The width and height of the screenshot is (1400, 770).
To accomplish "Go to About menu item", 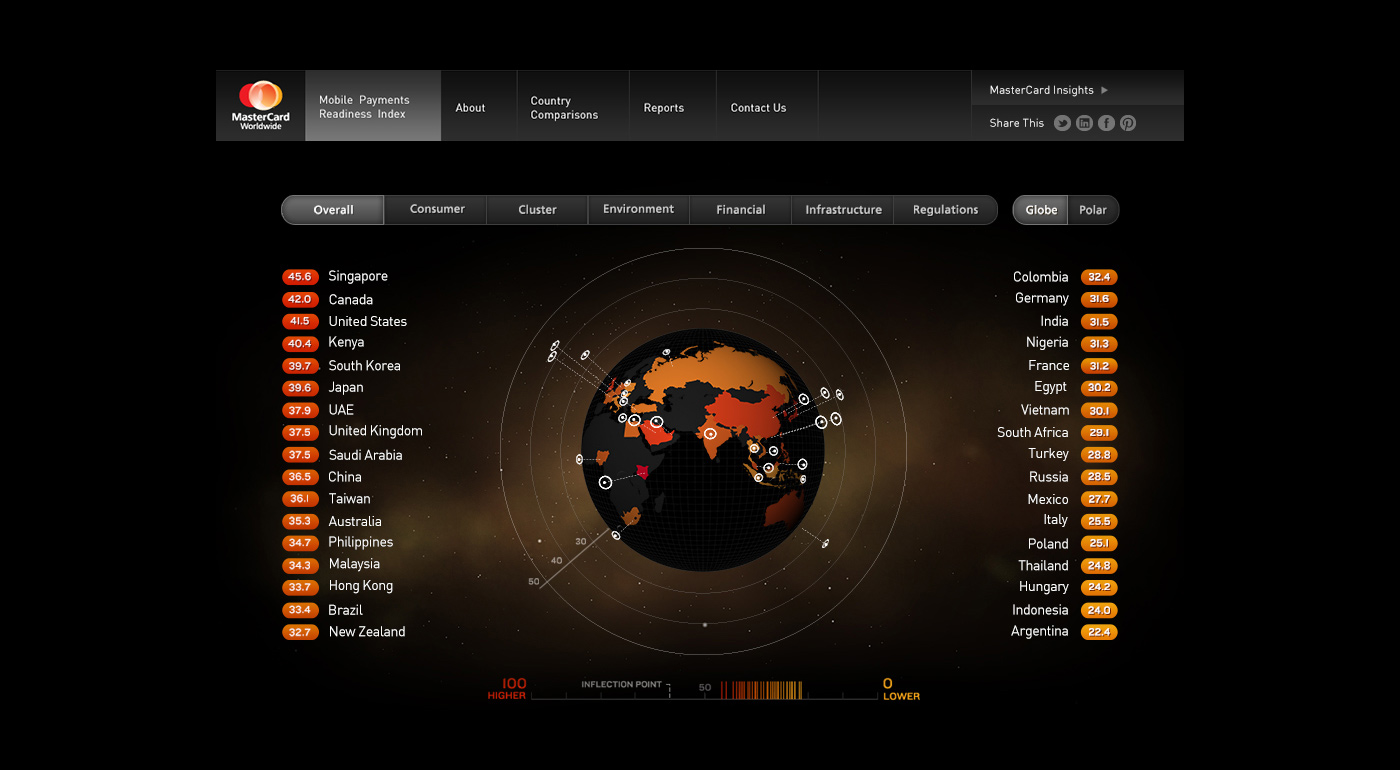I will 470,108.
